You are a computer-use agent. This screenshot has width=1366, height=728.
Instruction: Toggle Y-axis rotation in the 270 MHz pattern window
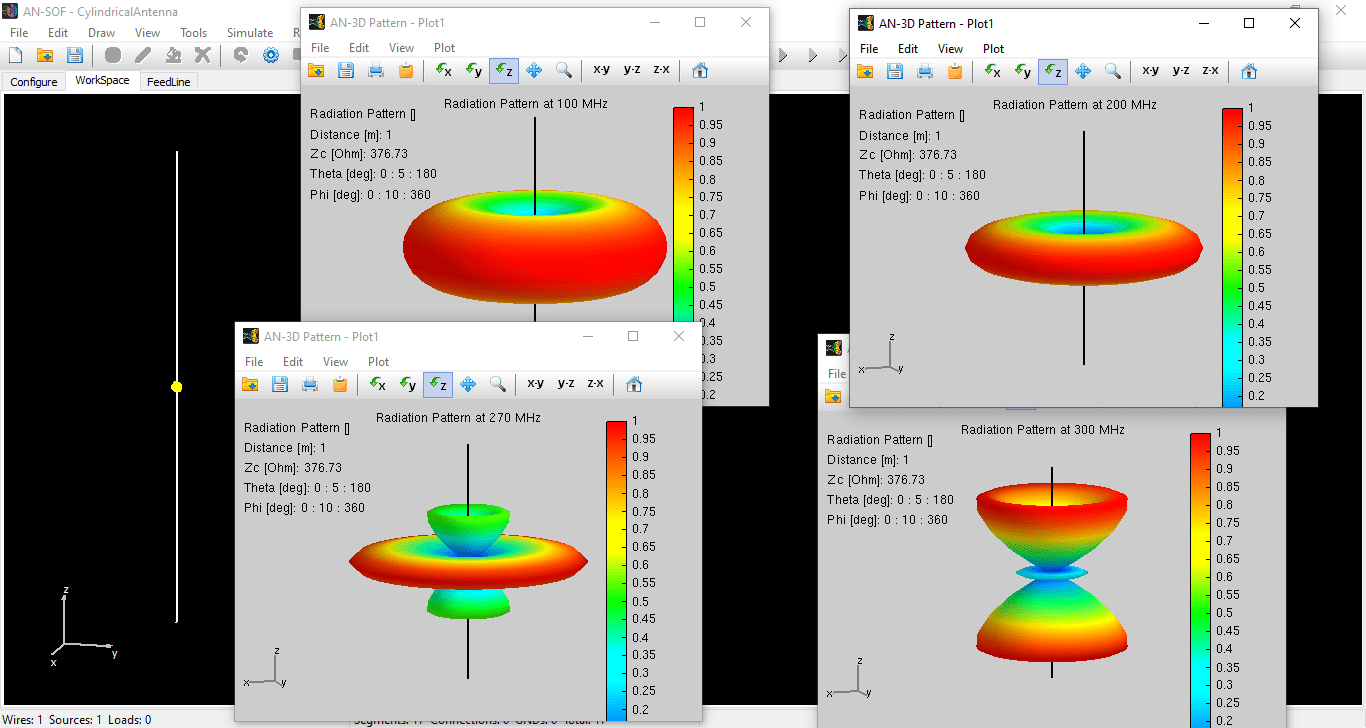(x=408, y=383)
